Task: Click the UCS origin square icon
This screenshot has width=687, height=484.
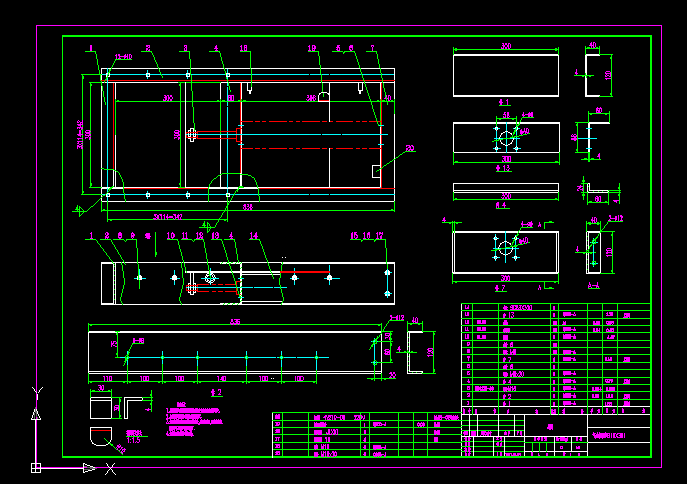Action: 36,467
